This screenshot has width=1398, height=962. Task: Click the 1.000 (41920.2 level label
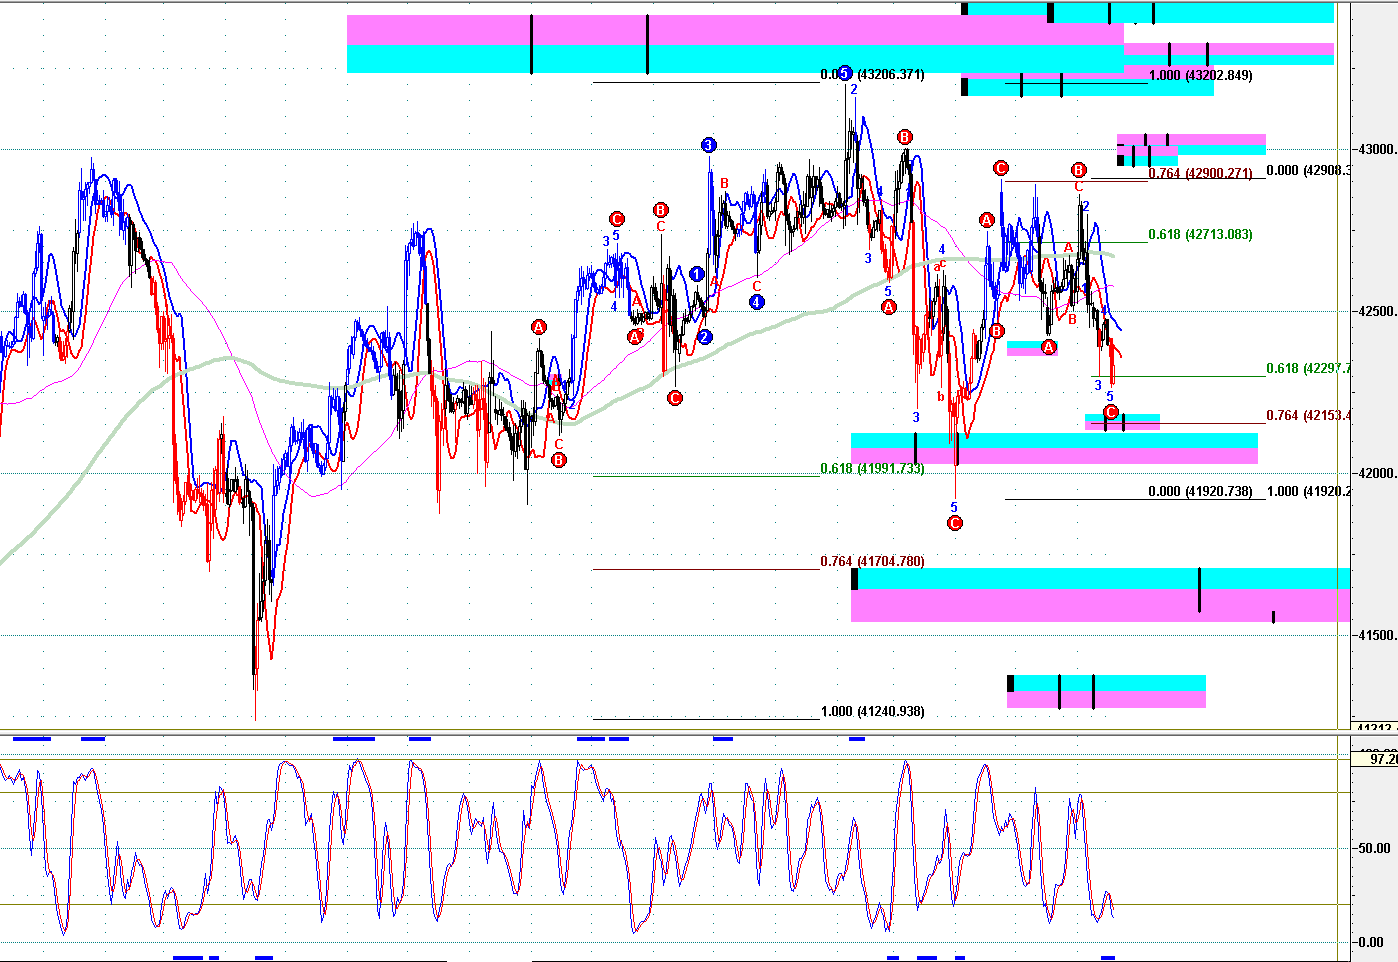(x=1308, y=492)
